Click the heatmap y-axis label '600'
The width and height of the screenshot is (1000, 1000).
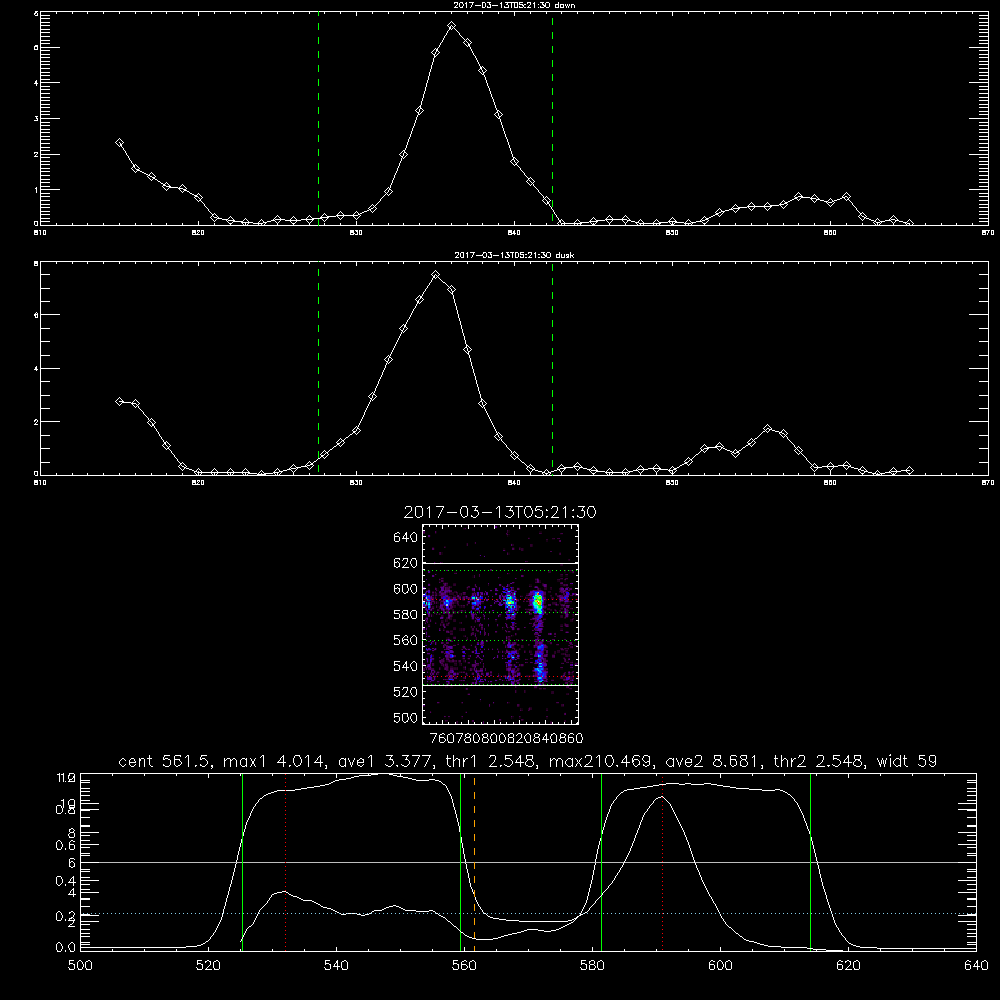(x=406, y=589)
